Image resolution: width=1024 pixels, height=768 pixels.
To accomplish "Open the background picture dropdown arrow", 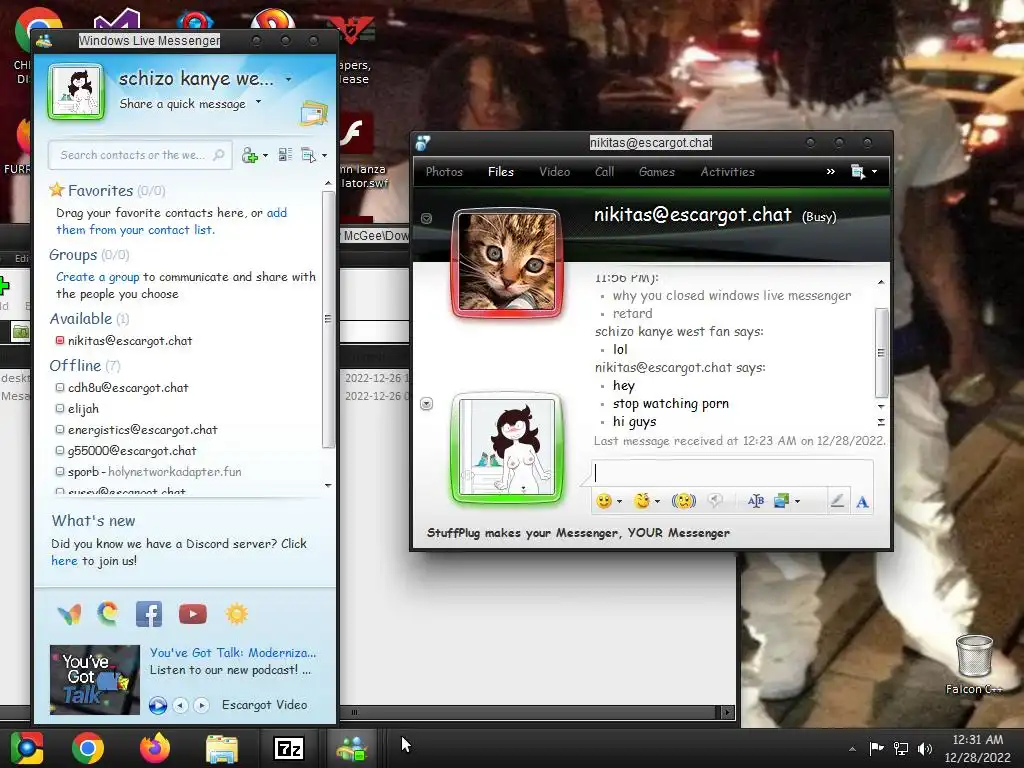I will coord(797,502).
